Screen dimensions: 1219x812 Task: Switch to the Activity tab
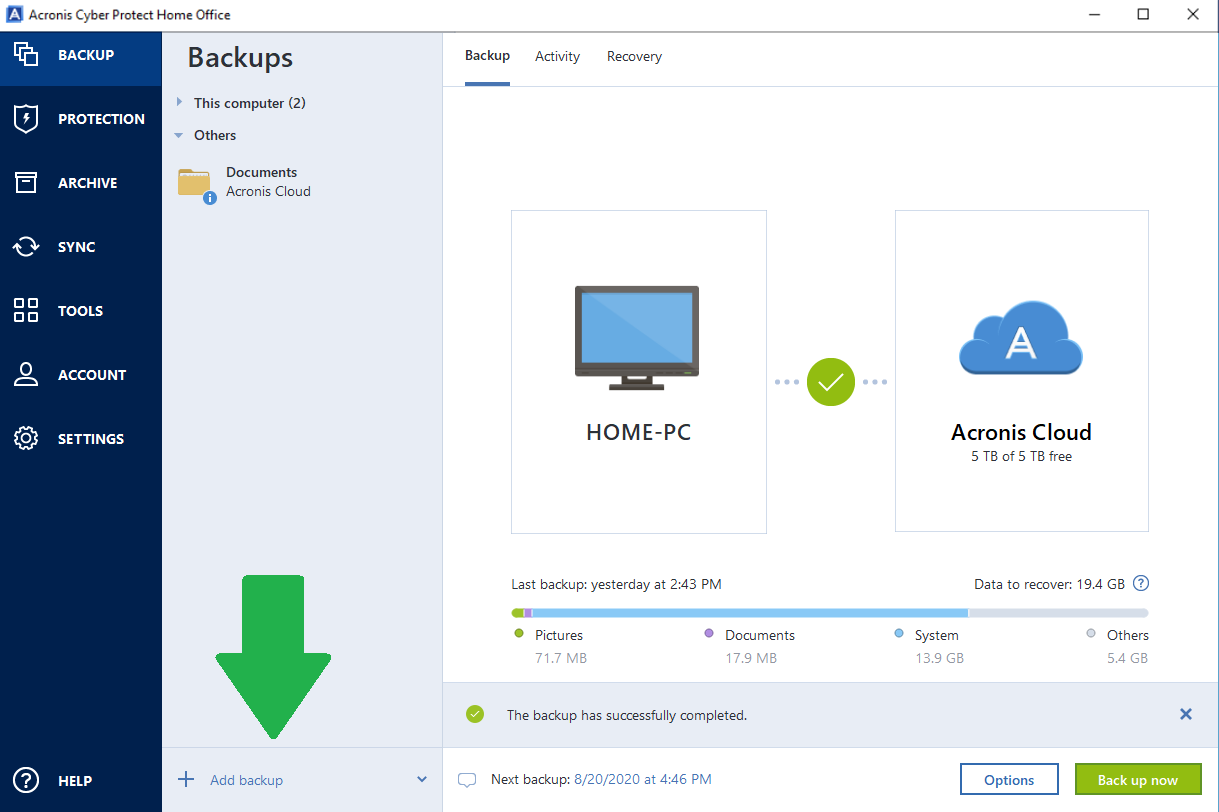[557, 56]
